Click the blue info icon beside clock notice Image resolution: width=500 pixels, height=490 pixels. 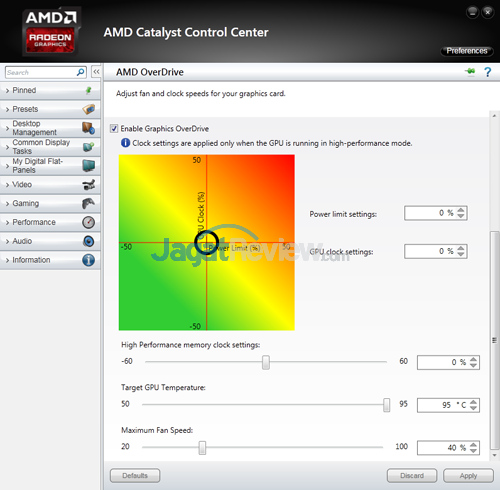point(125,143)
